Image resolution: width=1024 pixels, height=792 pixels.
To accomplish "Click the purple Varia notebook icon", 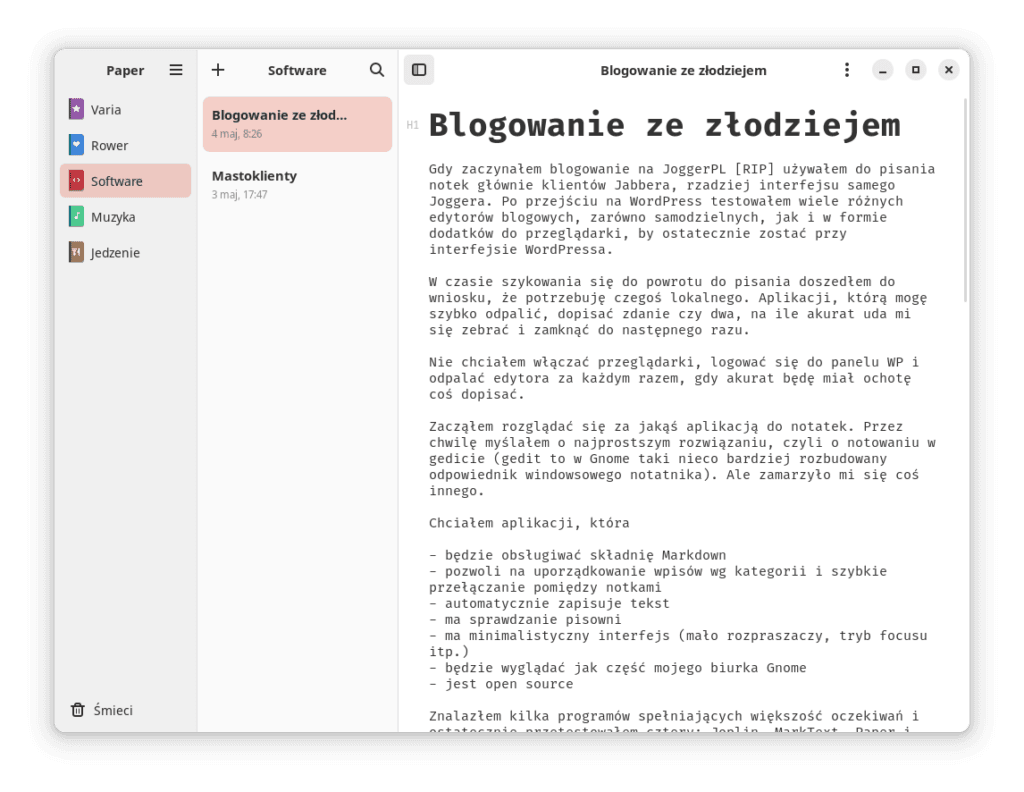I will [76, 109].
